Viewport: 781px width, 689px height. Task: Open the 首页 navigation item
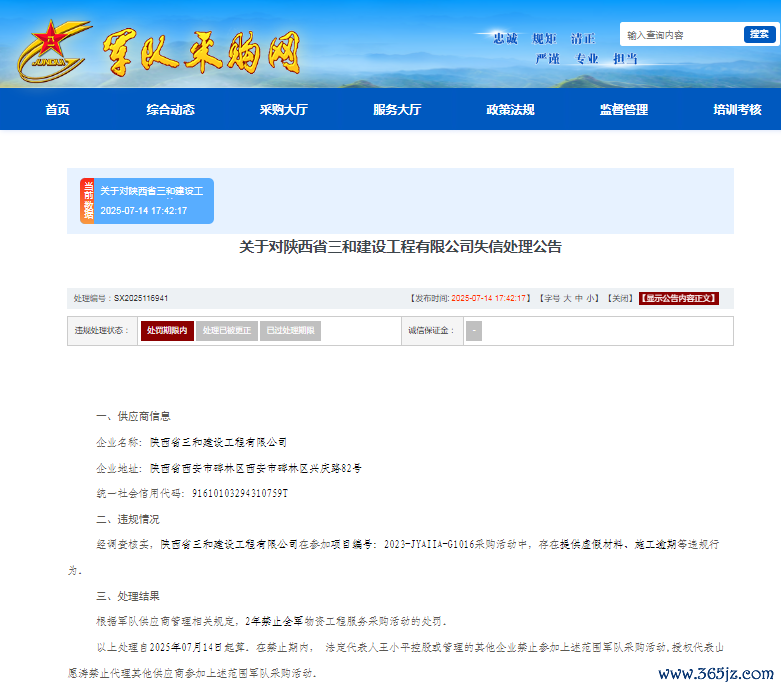[57, 110]
